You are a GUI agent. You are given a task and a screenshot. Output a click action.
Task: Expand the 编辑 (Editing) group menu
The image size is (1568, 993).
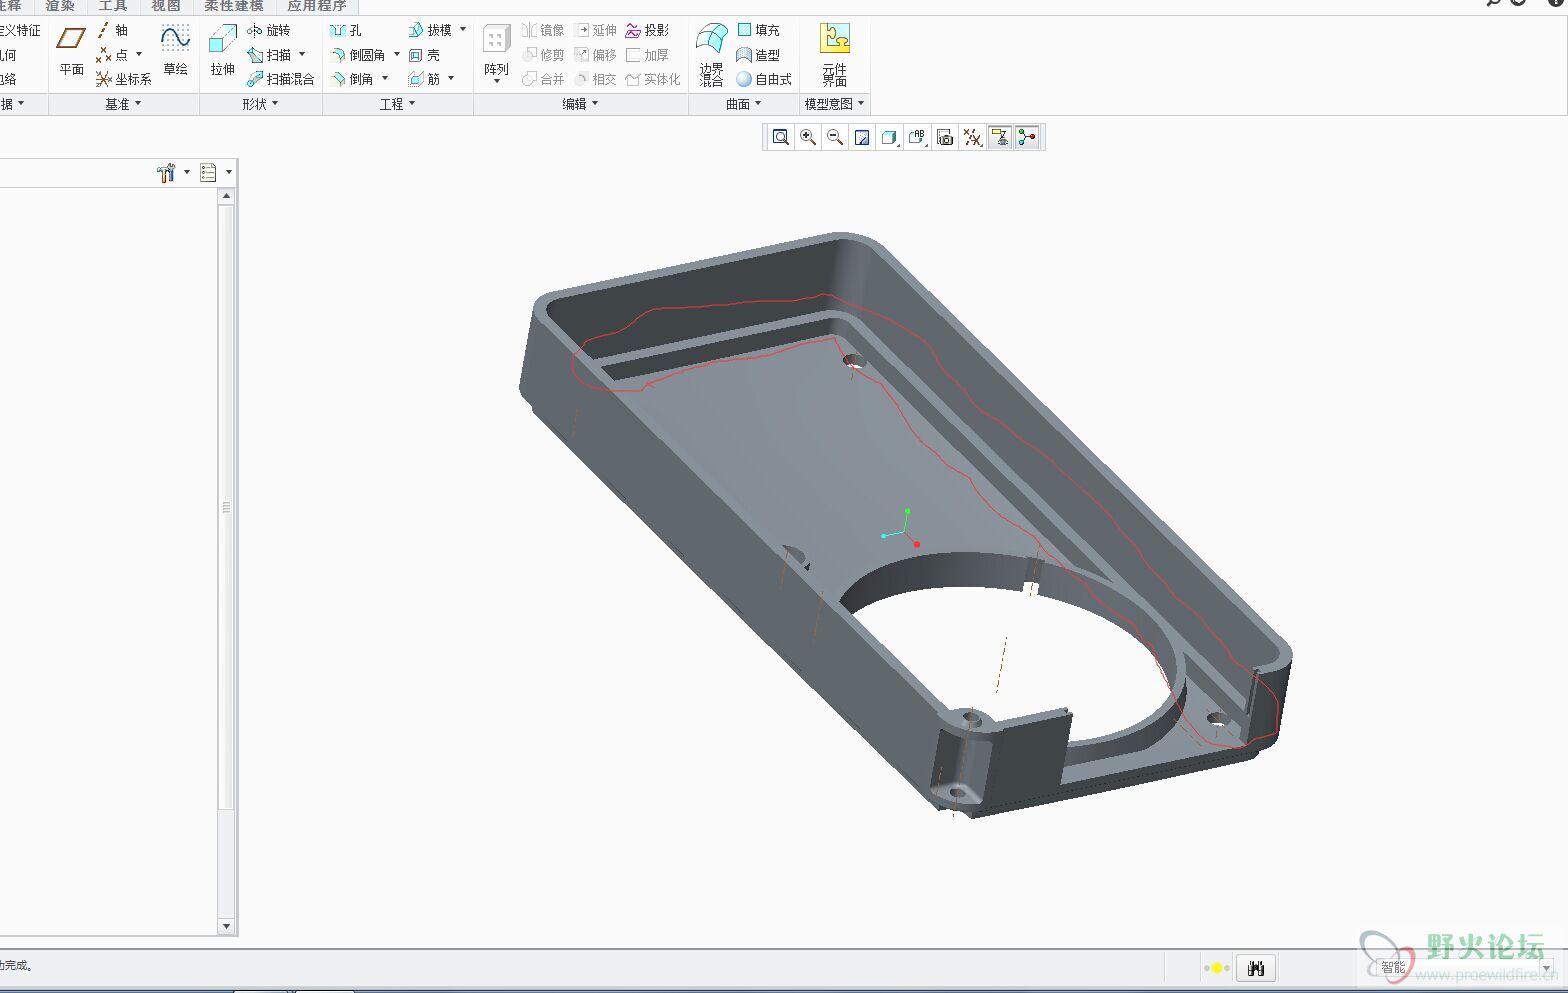point(580,104)
